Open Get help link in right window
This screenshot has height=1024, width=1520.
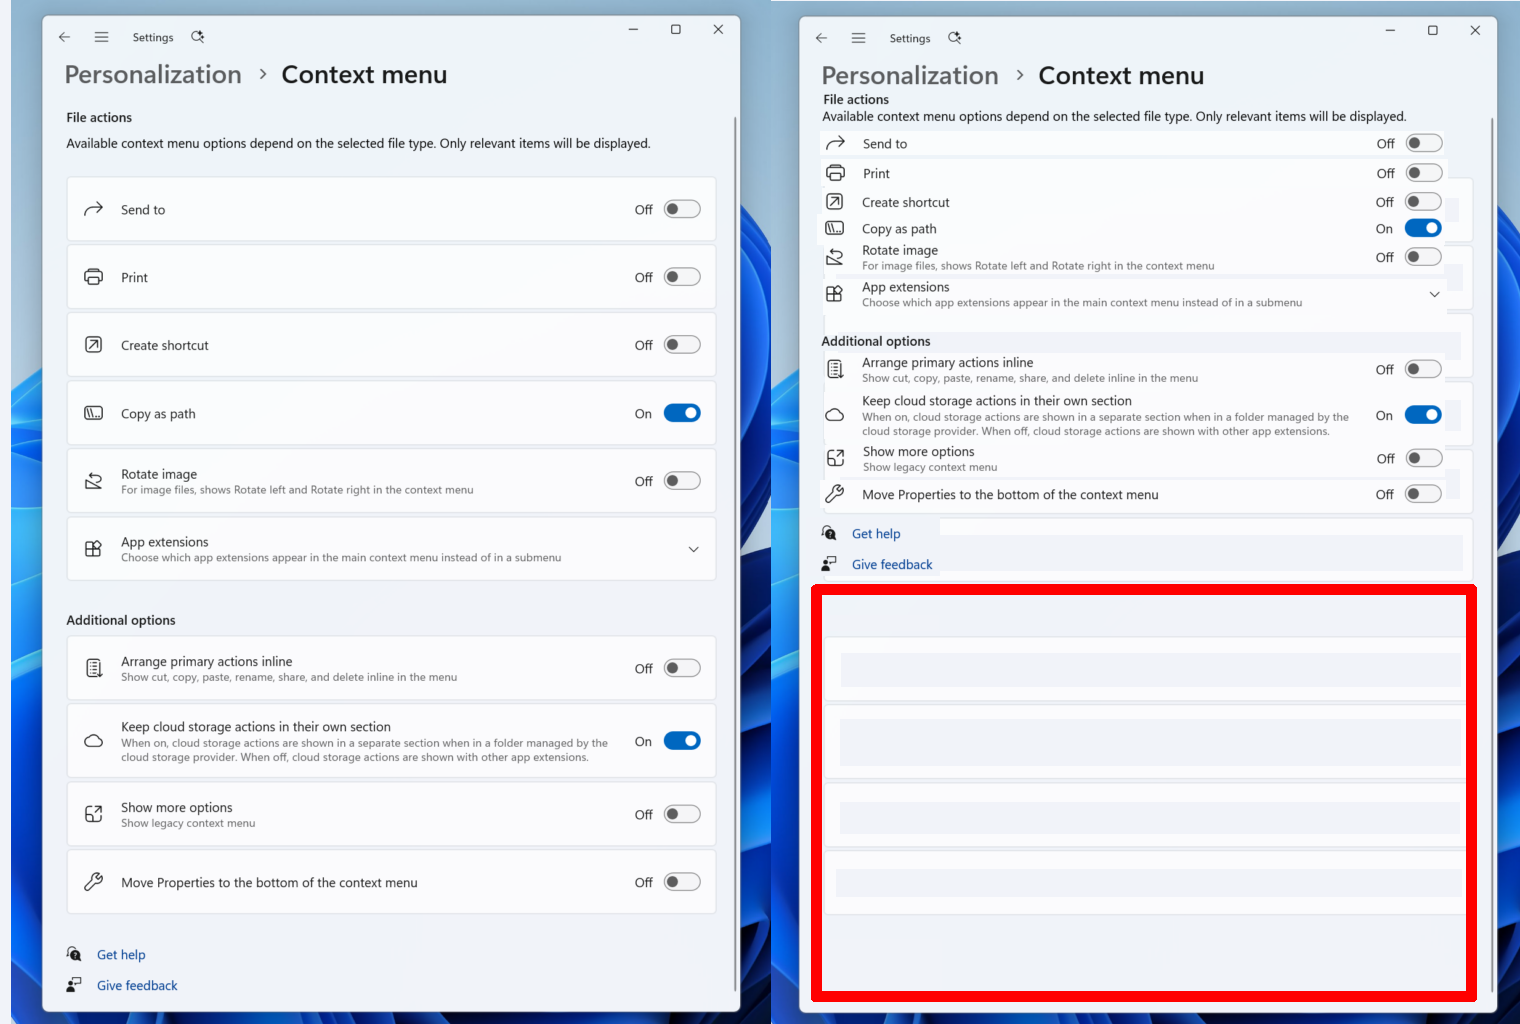pyautogui.click(x=876, y=534)
